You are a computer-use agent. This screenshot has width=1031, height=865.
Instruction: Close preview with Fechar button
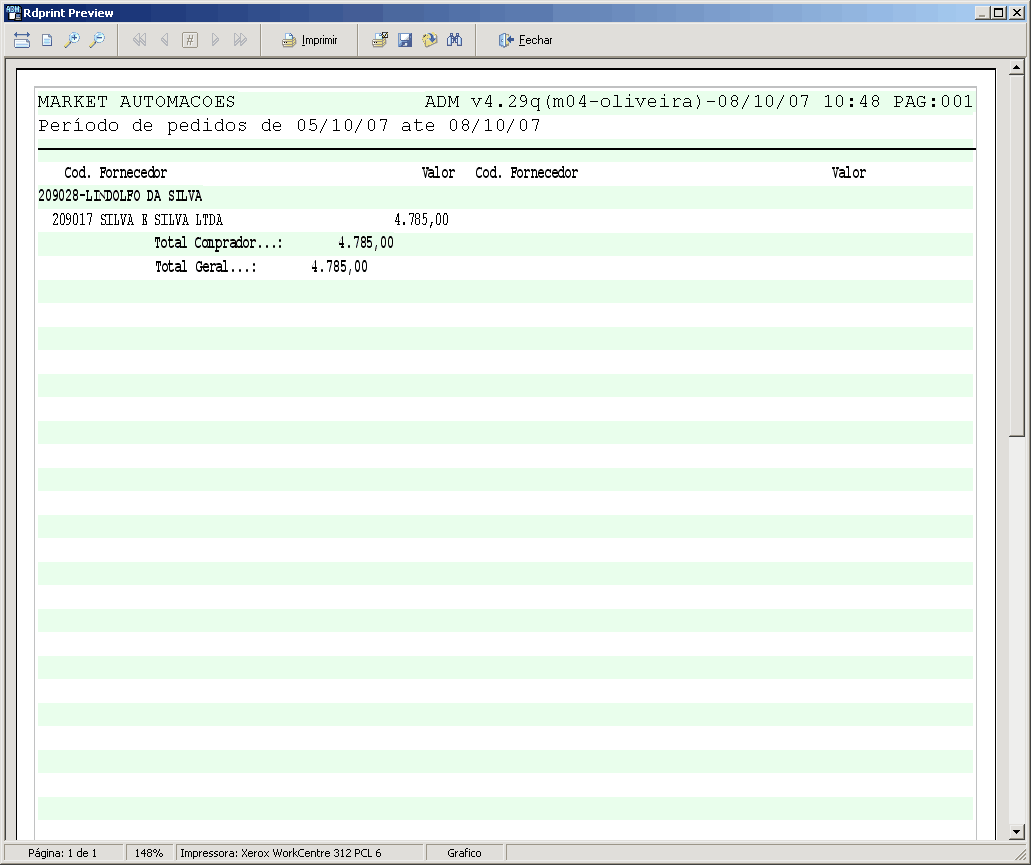tap(525, 40)
